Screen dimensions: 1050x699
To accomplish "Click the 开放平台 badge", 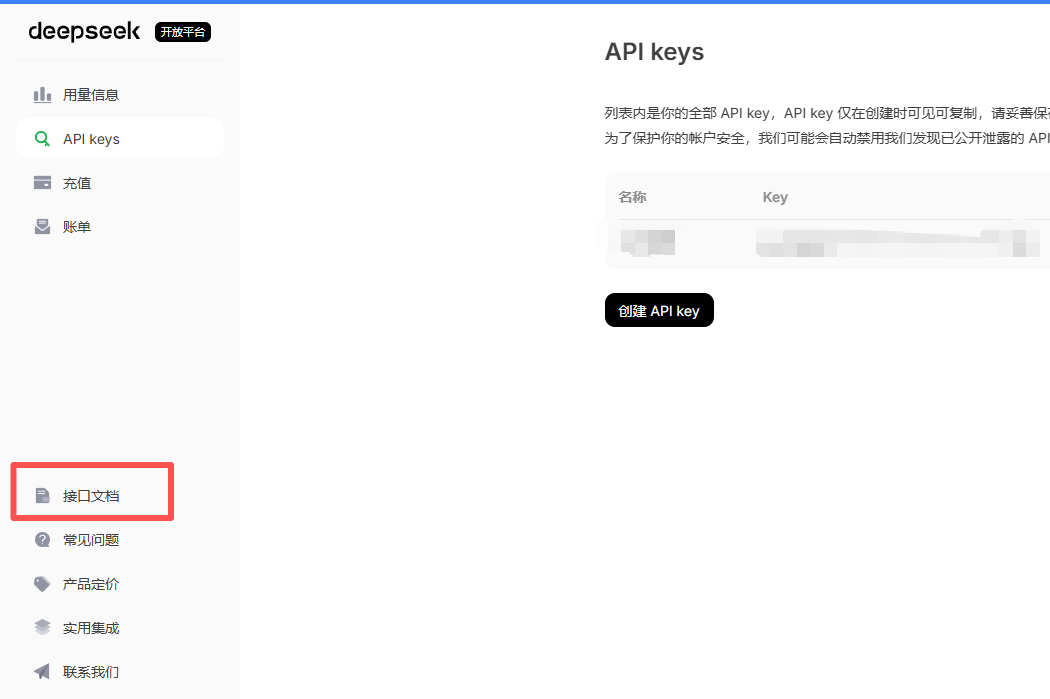I will 183,32.
